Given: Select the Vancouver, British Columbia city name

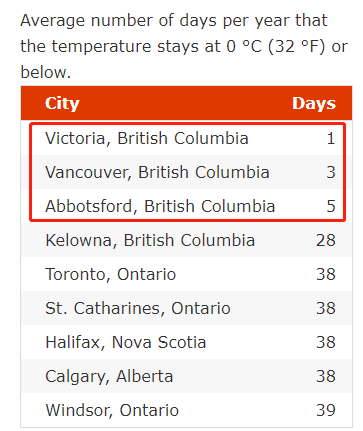Looking at the screenshot, I should click(x=157, y=172).
